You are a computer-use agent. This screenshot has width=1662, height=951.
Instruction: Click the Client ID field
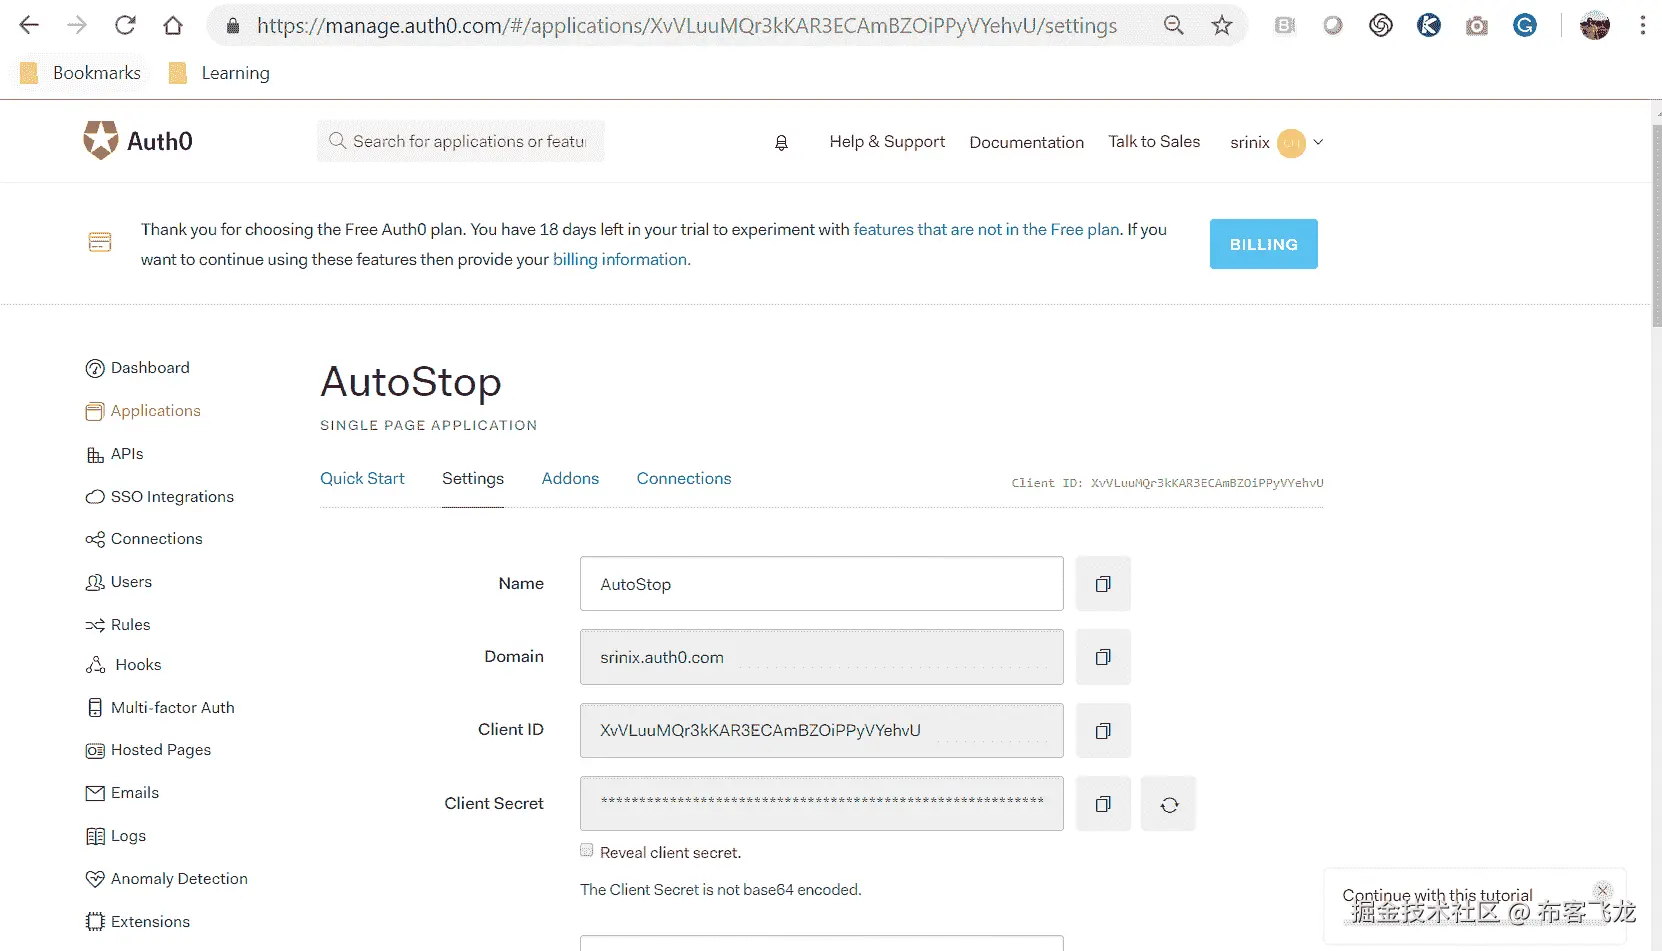coord(821,731)
